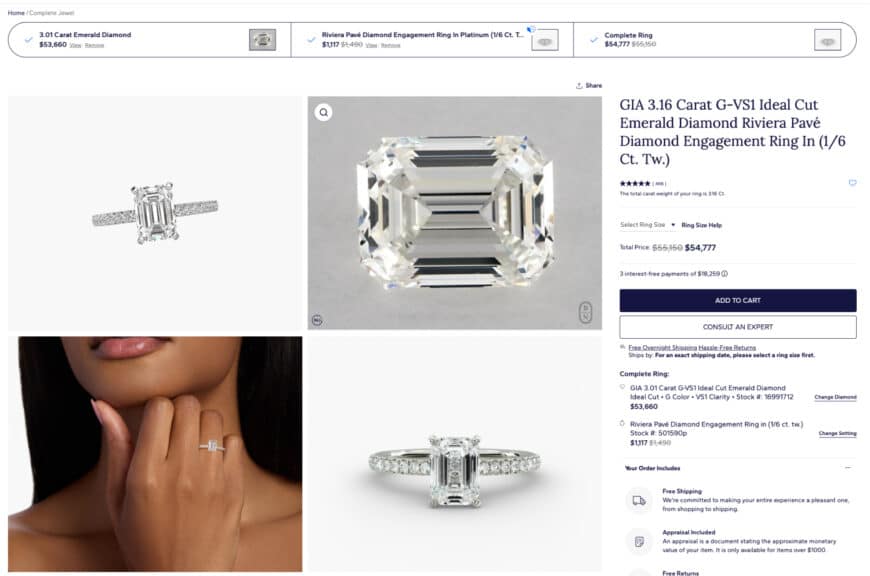
Task: Click the Change Diamond link
Action: [835, 397]
